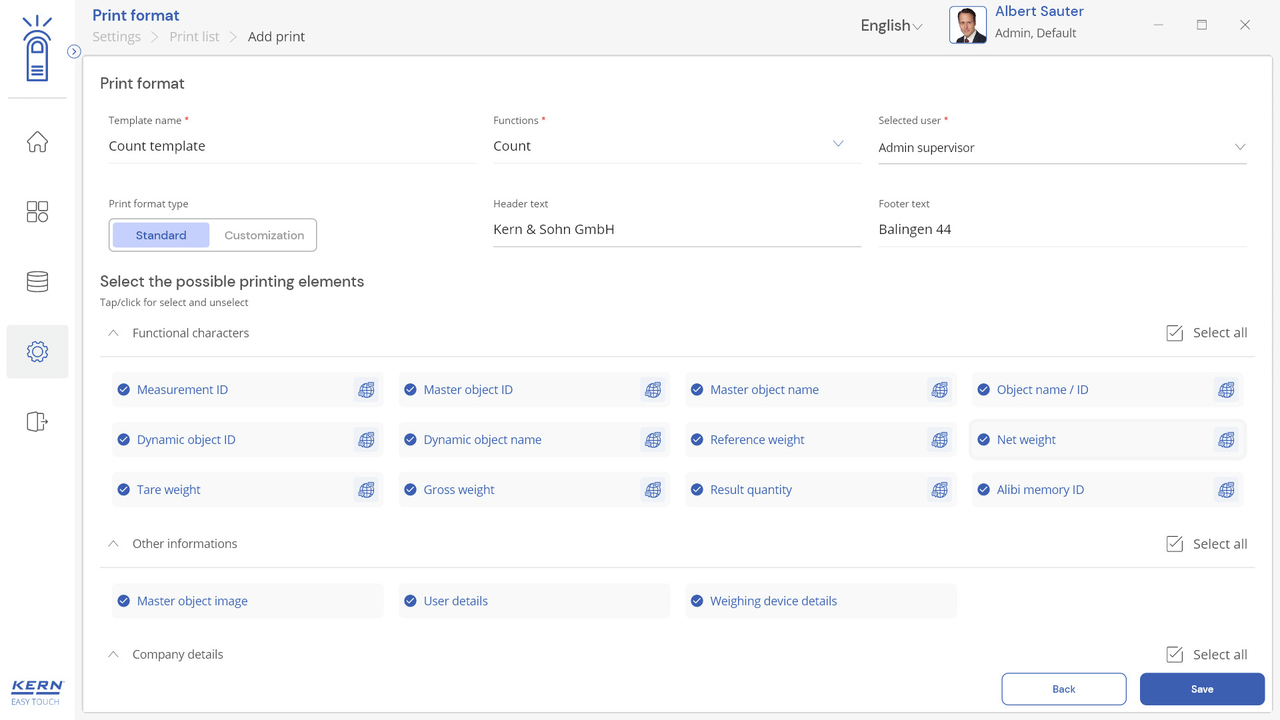Image resolution: width=1280 pixels, height=720 pixels.
Task: Click the globe icon for Measurement ID
Action: pyautogui.click(x=366, y=390)
